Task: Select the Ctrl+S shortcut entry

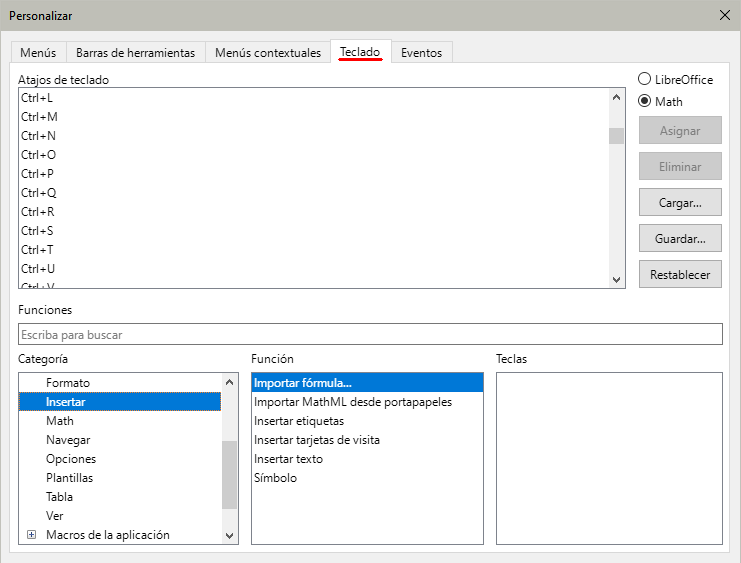Action: coord(38,231)
